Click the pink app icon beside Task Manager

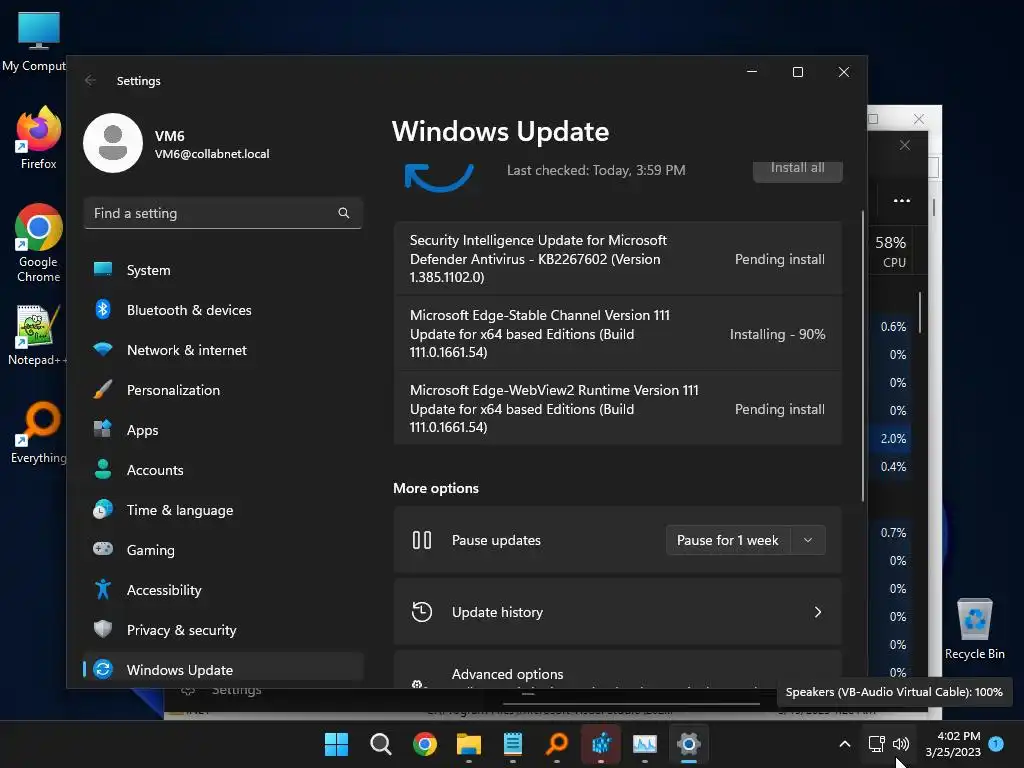(601, 744)
